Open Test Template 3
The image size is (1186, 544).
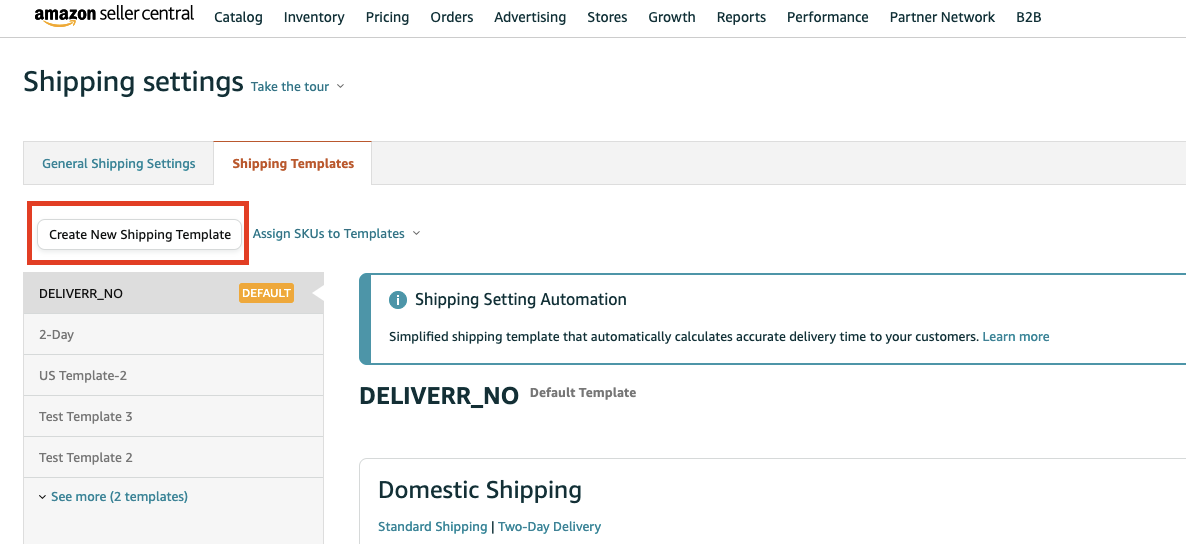[x=86, y=417]
